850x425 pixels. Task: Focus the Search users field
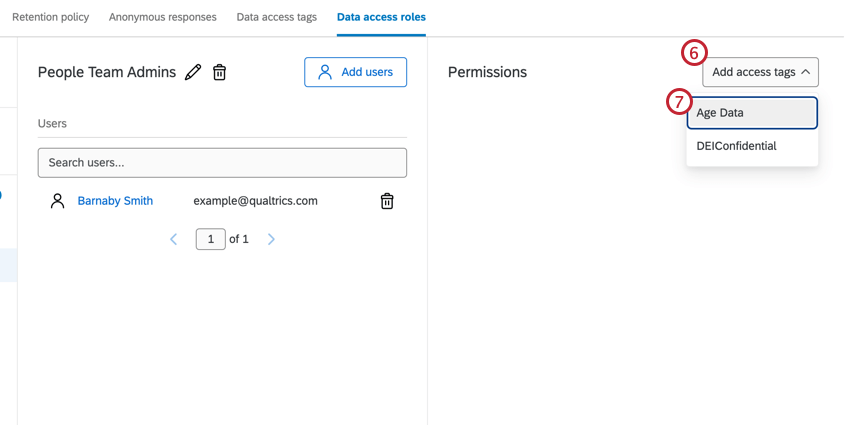[222, 162]
